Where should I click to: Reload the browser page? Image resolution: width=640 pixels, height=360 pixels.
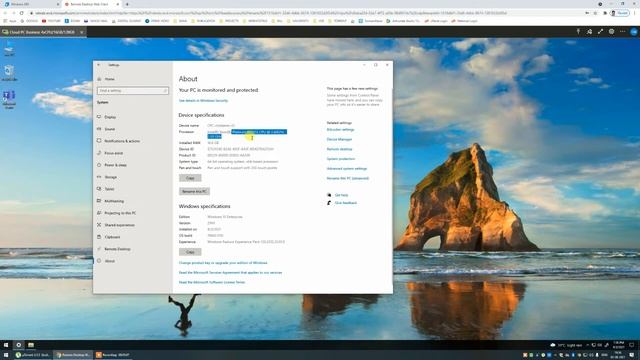tap(22, 13)
